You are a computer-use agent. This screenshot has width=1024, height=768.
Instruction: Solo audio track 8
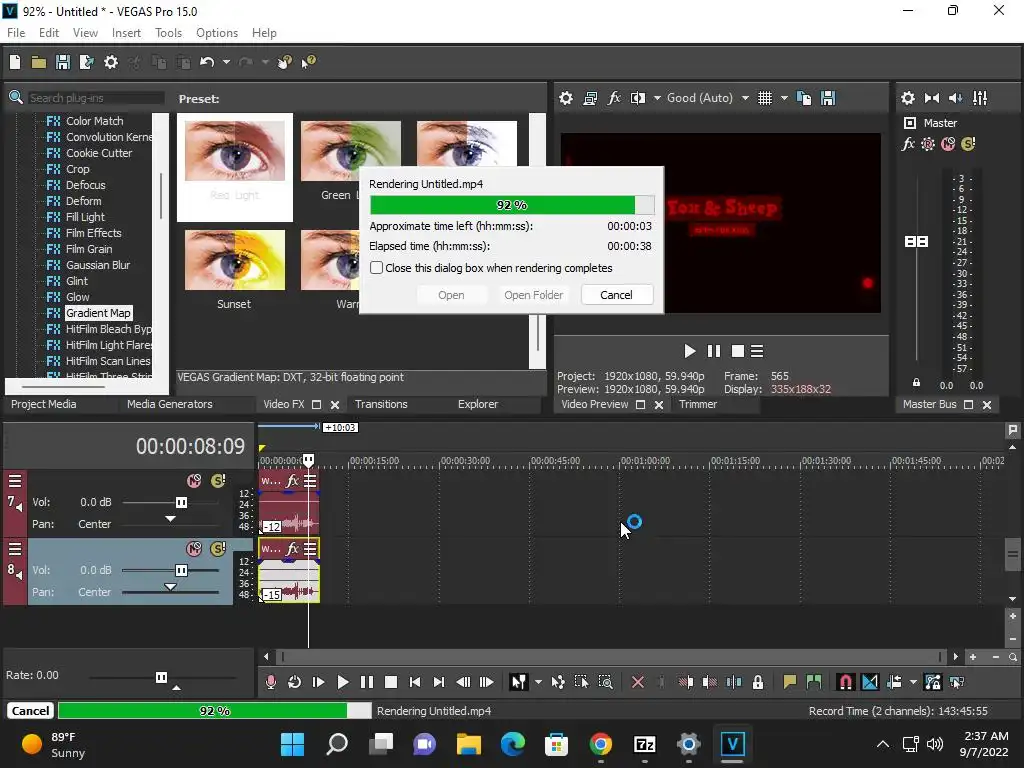coord(218,549)
